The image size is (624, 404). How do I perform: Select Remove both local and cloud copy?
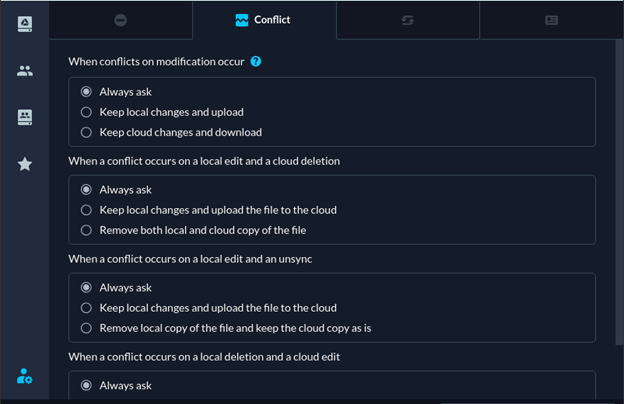(193, 230)
